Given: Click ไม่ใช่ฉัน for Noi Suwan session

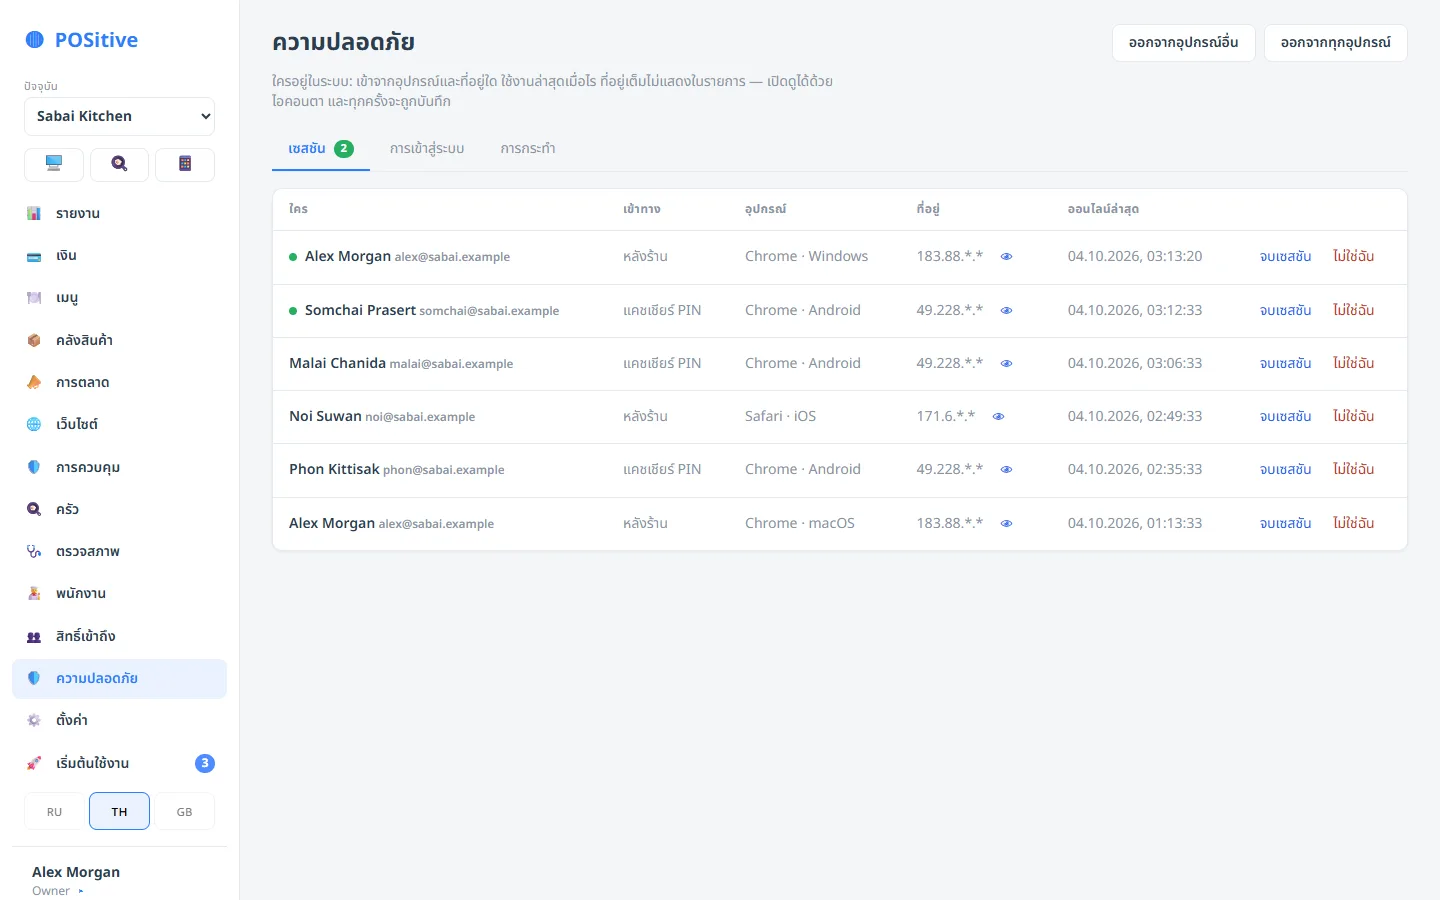Looking at the screenshot, I should (1353, 417).
